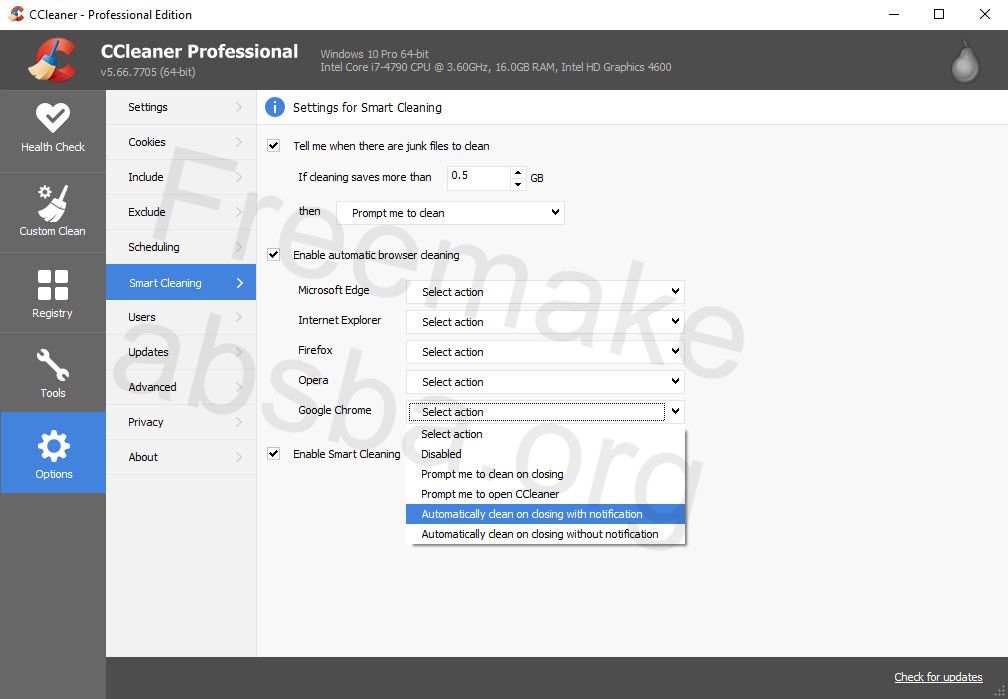Select the Smart Cleaning options page
This screenshot has width=1008, height=699.
(x=181, y=282)
